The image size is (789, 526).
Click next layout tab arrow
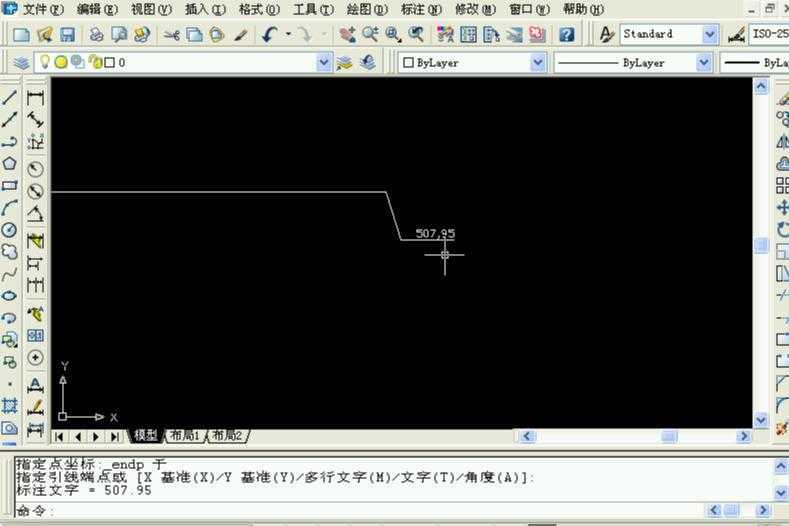point(96,436)
